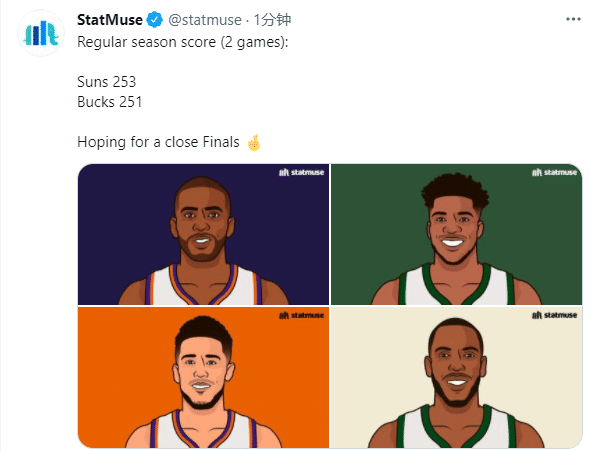
Task: Click the blue verified badge
Action: (x=154, y=20)
